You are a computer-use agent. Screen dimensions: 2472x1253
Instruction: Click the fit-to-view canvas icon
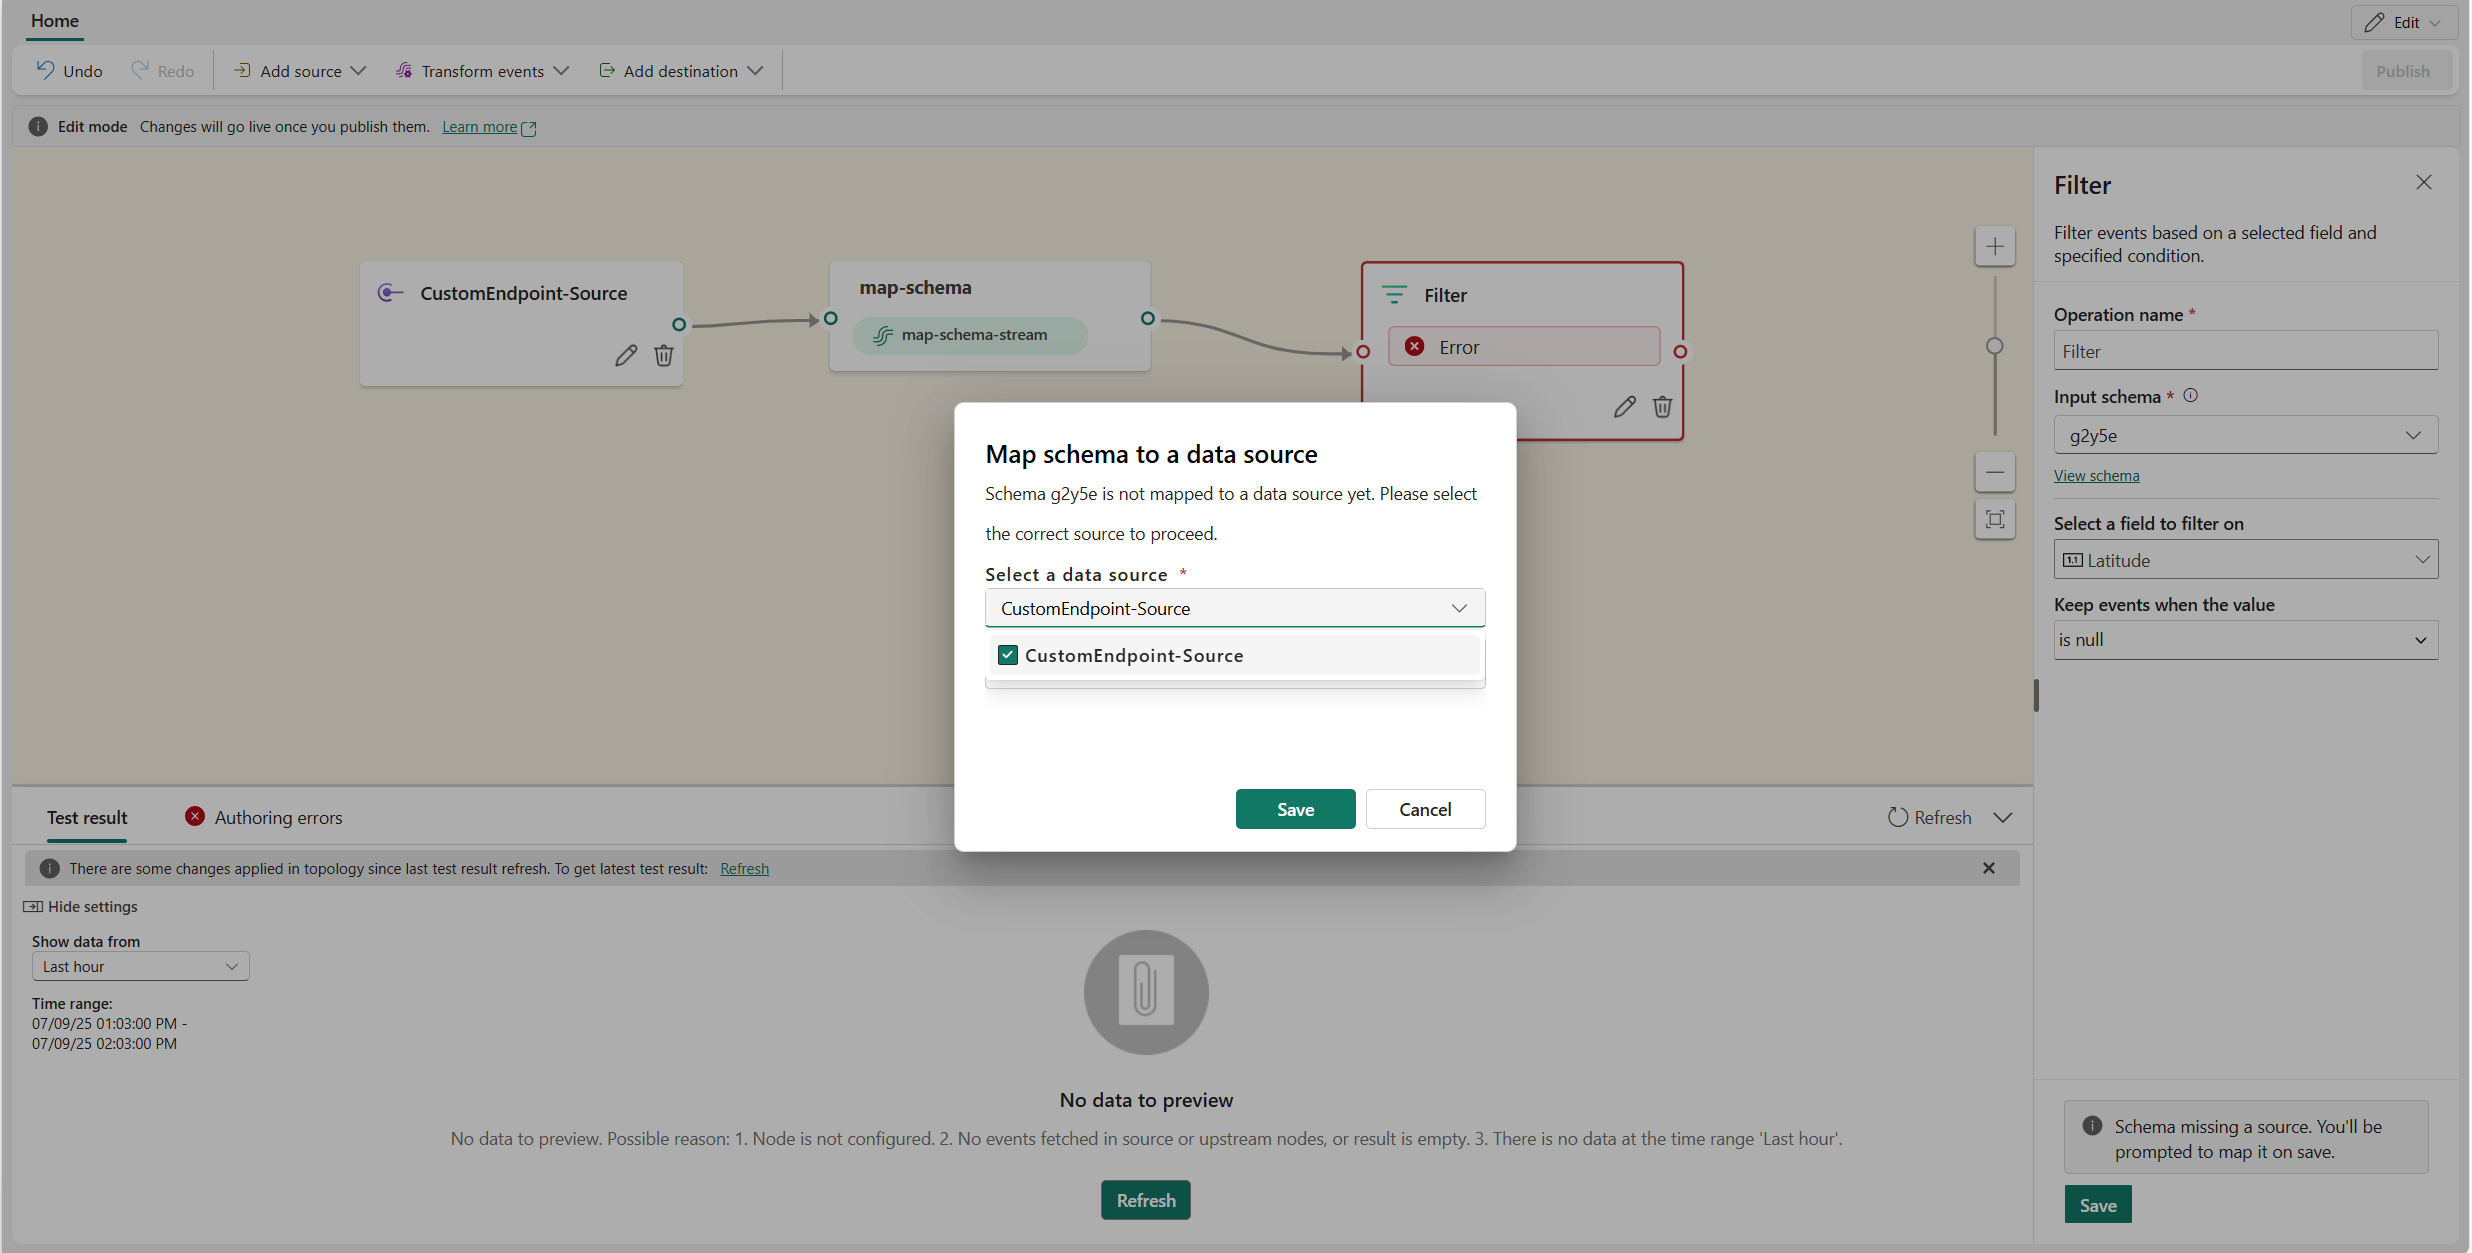pyautogui.click(x=1995, y=519)
